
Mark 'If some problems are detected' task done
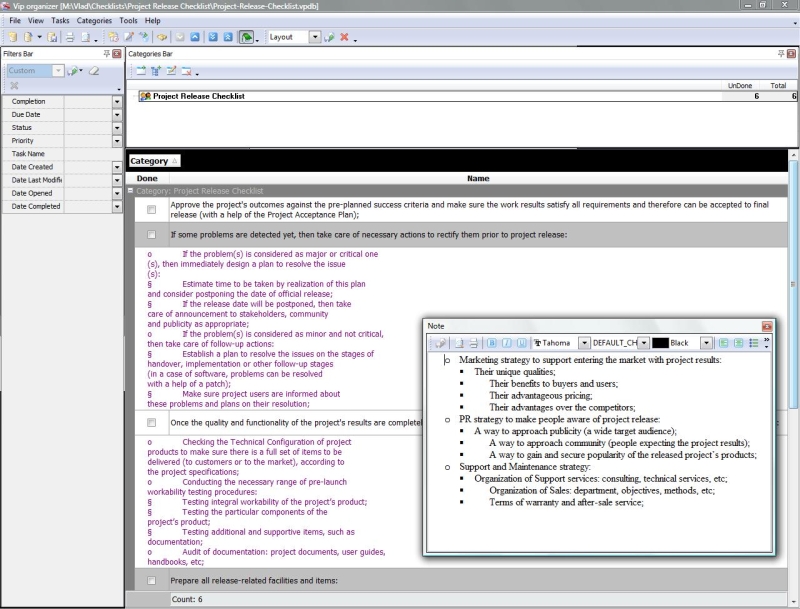click(x=151, y=235)
